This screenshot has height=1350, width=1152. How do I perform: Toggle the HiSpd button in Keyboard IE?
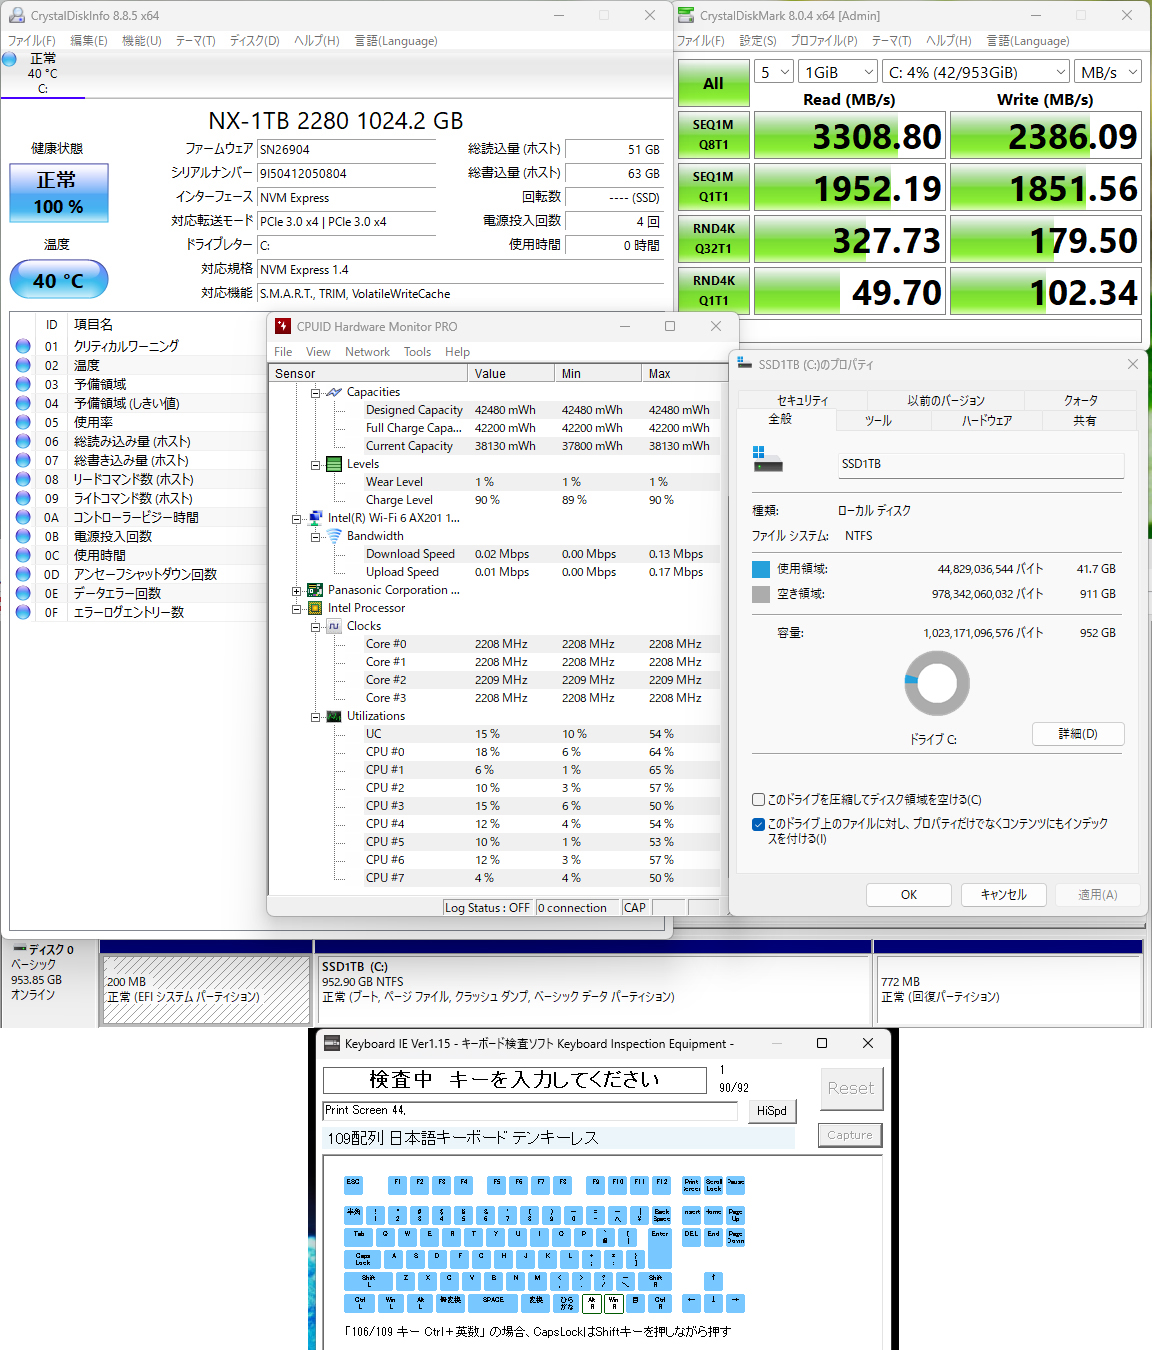pos(771,1111)
